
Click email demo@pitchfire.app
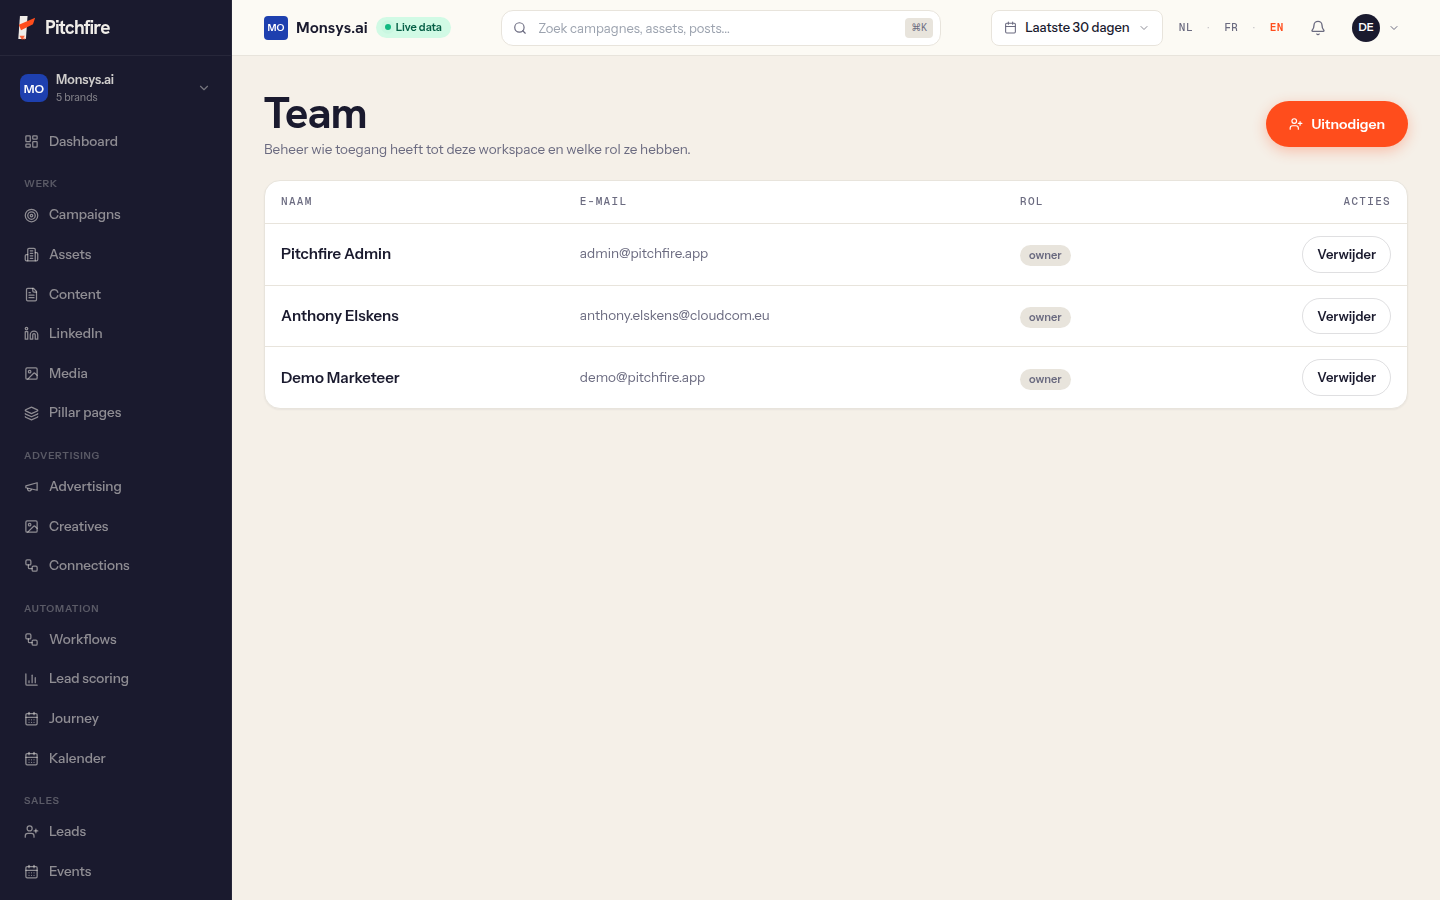click(x=642, y=378)
